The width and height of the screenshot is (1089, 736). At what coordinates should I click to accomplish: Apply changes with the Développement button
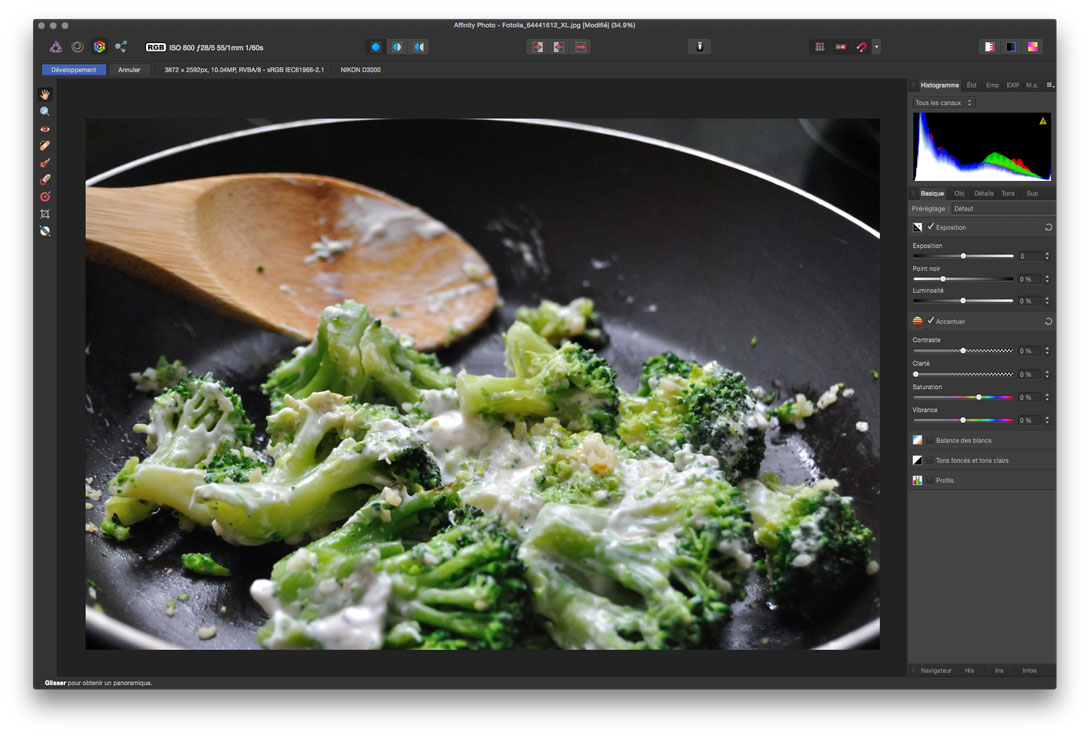click(74, 70)
